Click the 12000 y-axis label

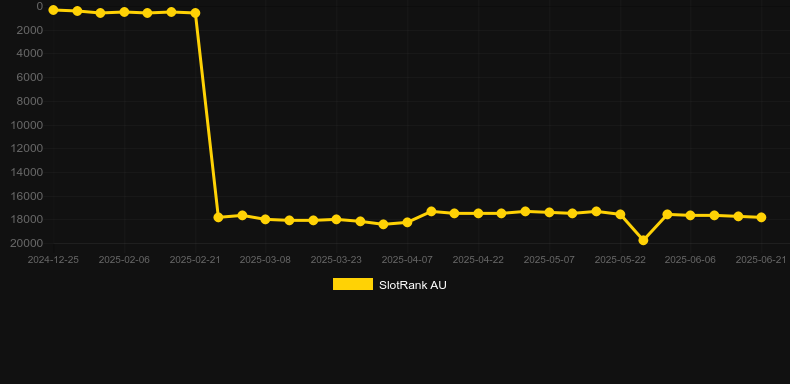(x=27, y=149)
